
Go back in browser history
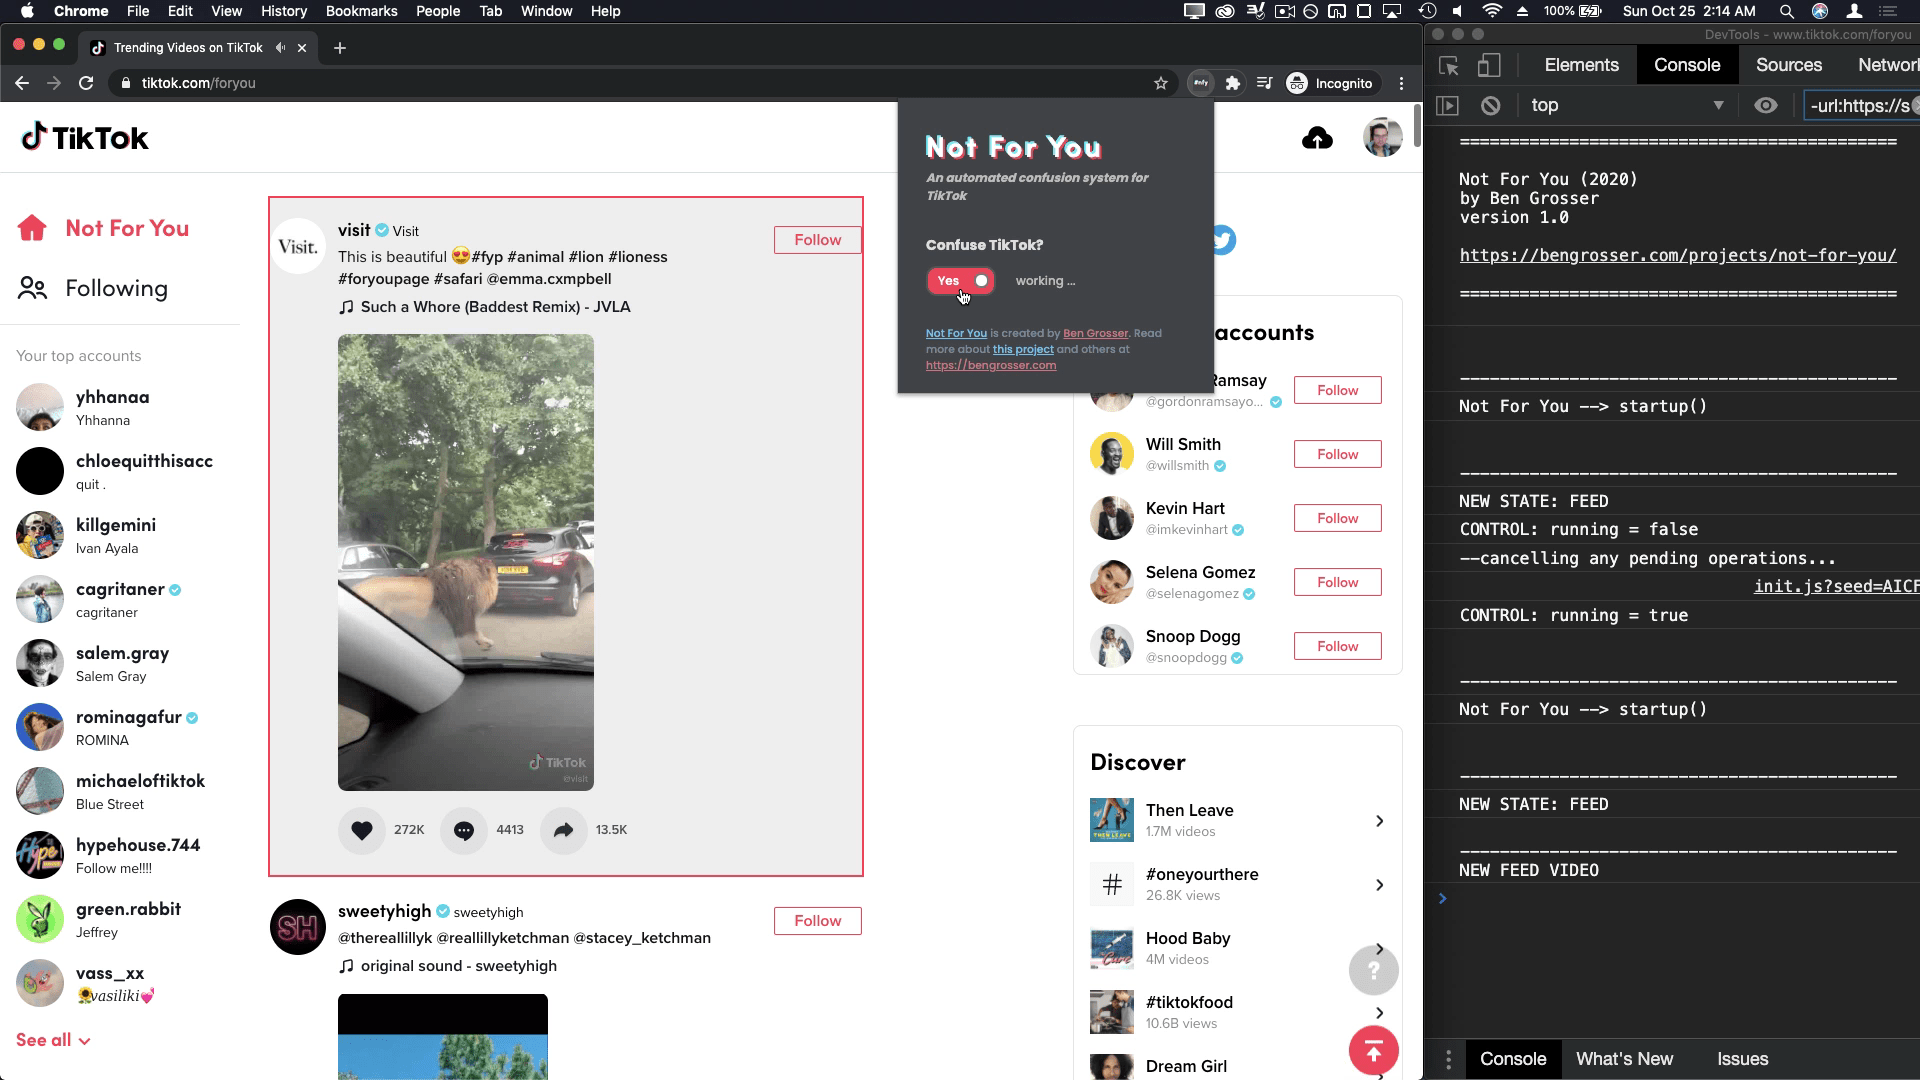[22, 83]
